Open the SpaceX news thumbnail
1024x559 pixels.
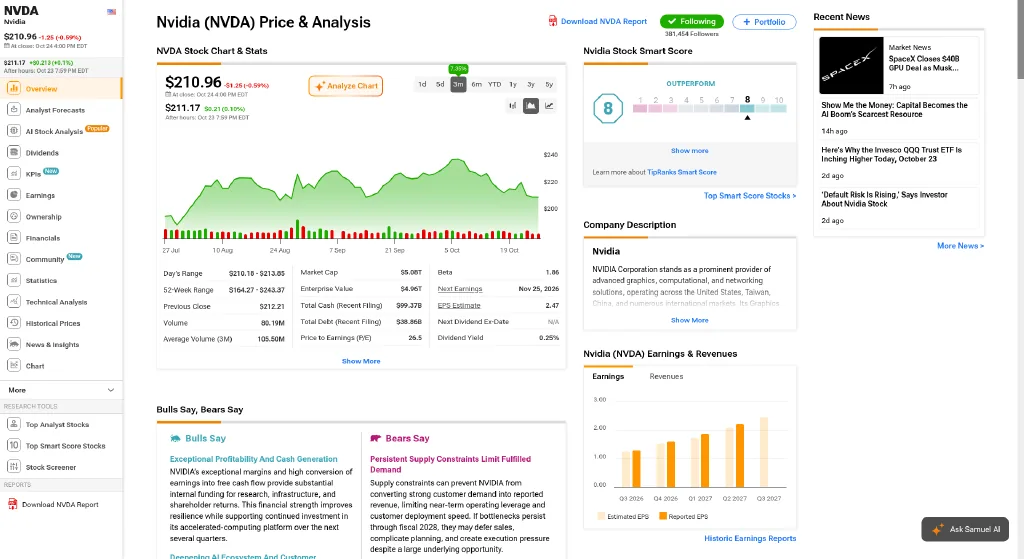tap(851, 65)
